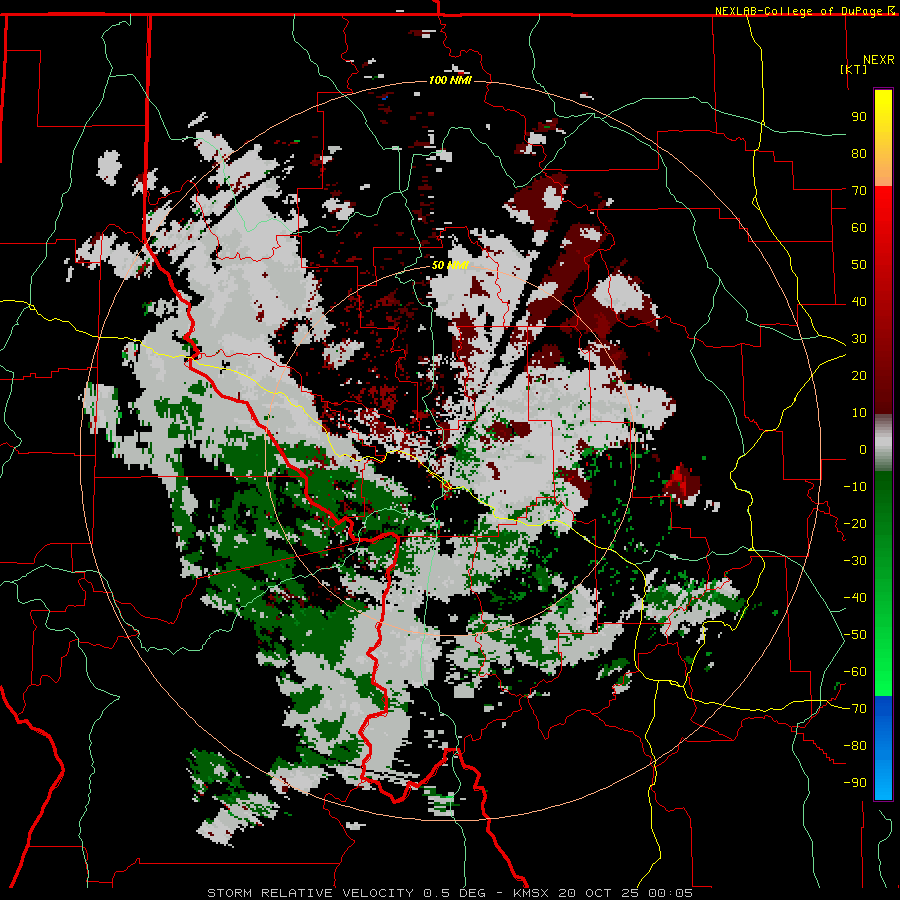Click the 80 value on the velocity scale
The image size is (900, 900).
tap(859, 153)
